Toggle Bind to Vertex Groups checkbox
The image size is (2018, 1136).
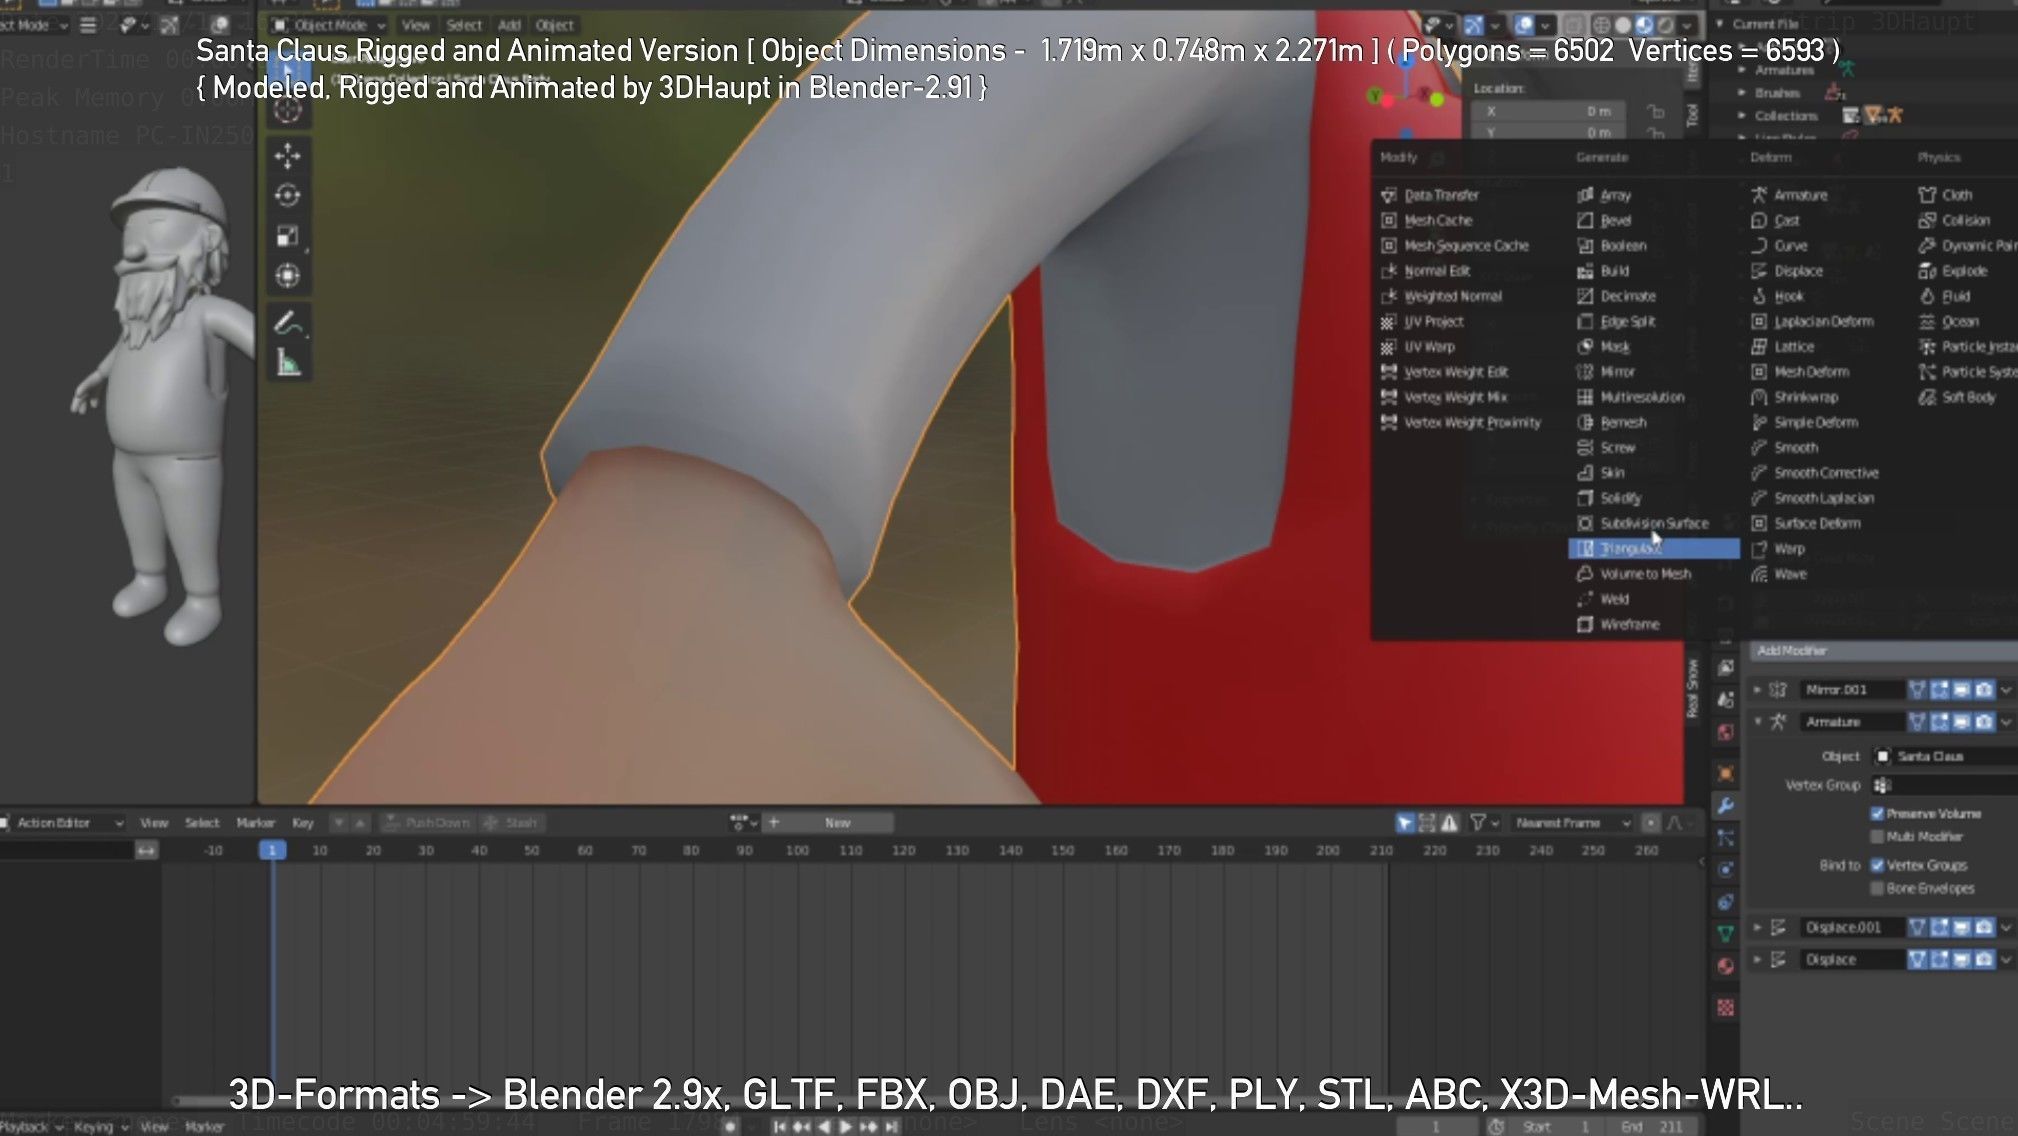point(1877,865)
